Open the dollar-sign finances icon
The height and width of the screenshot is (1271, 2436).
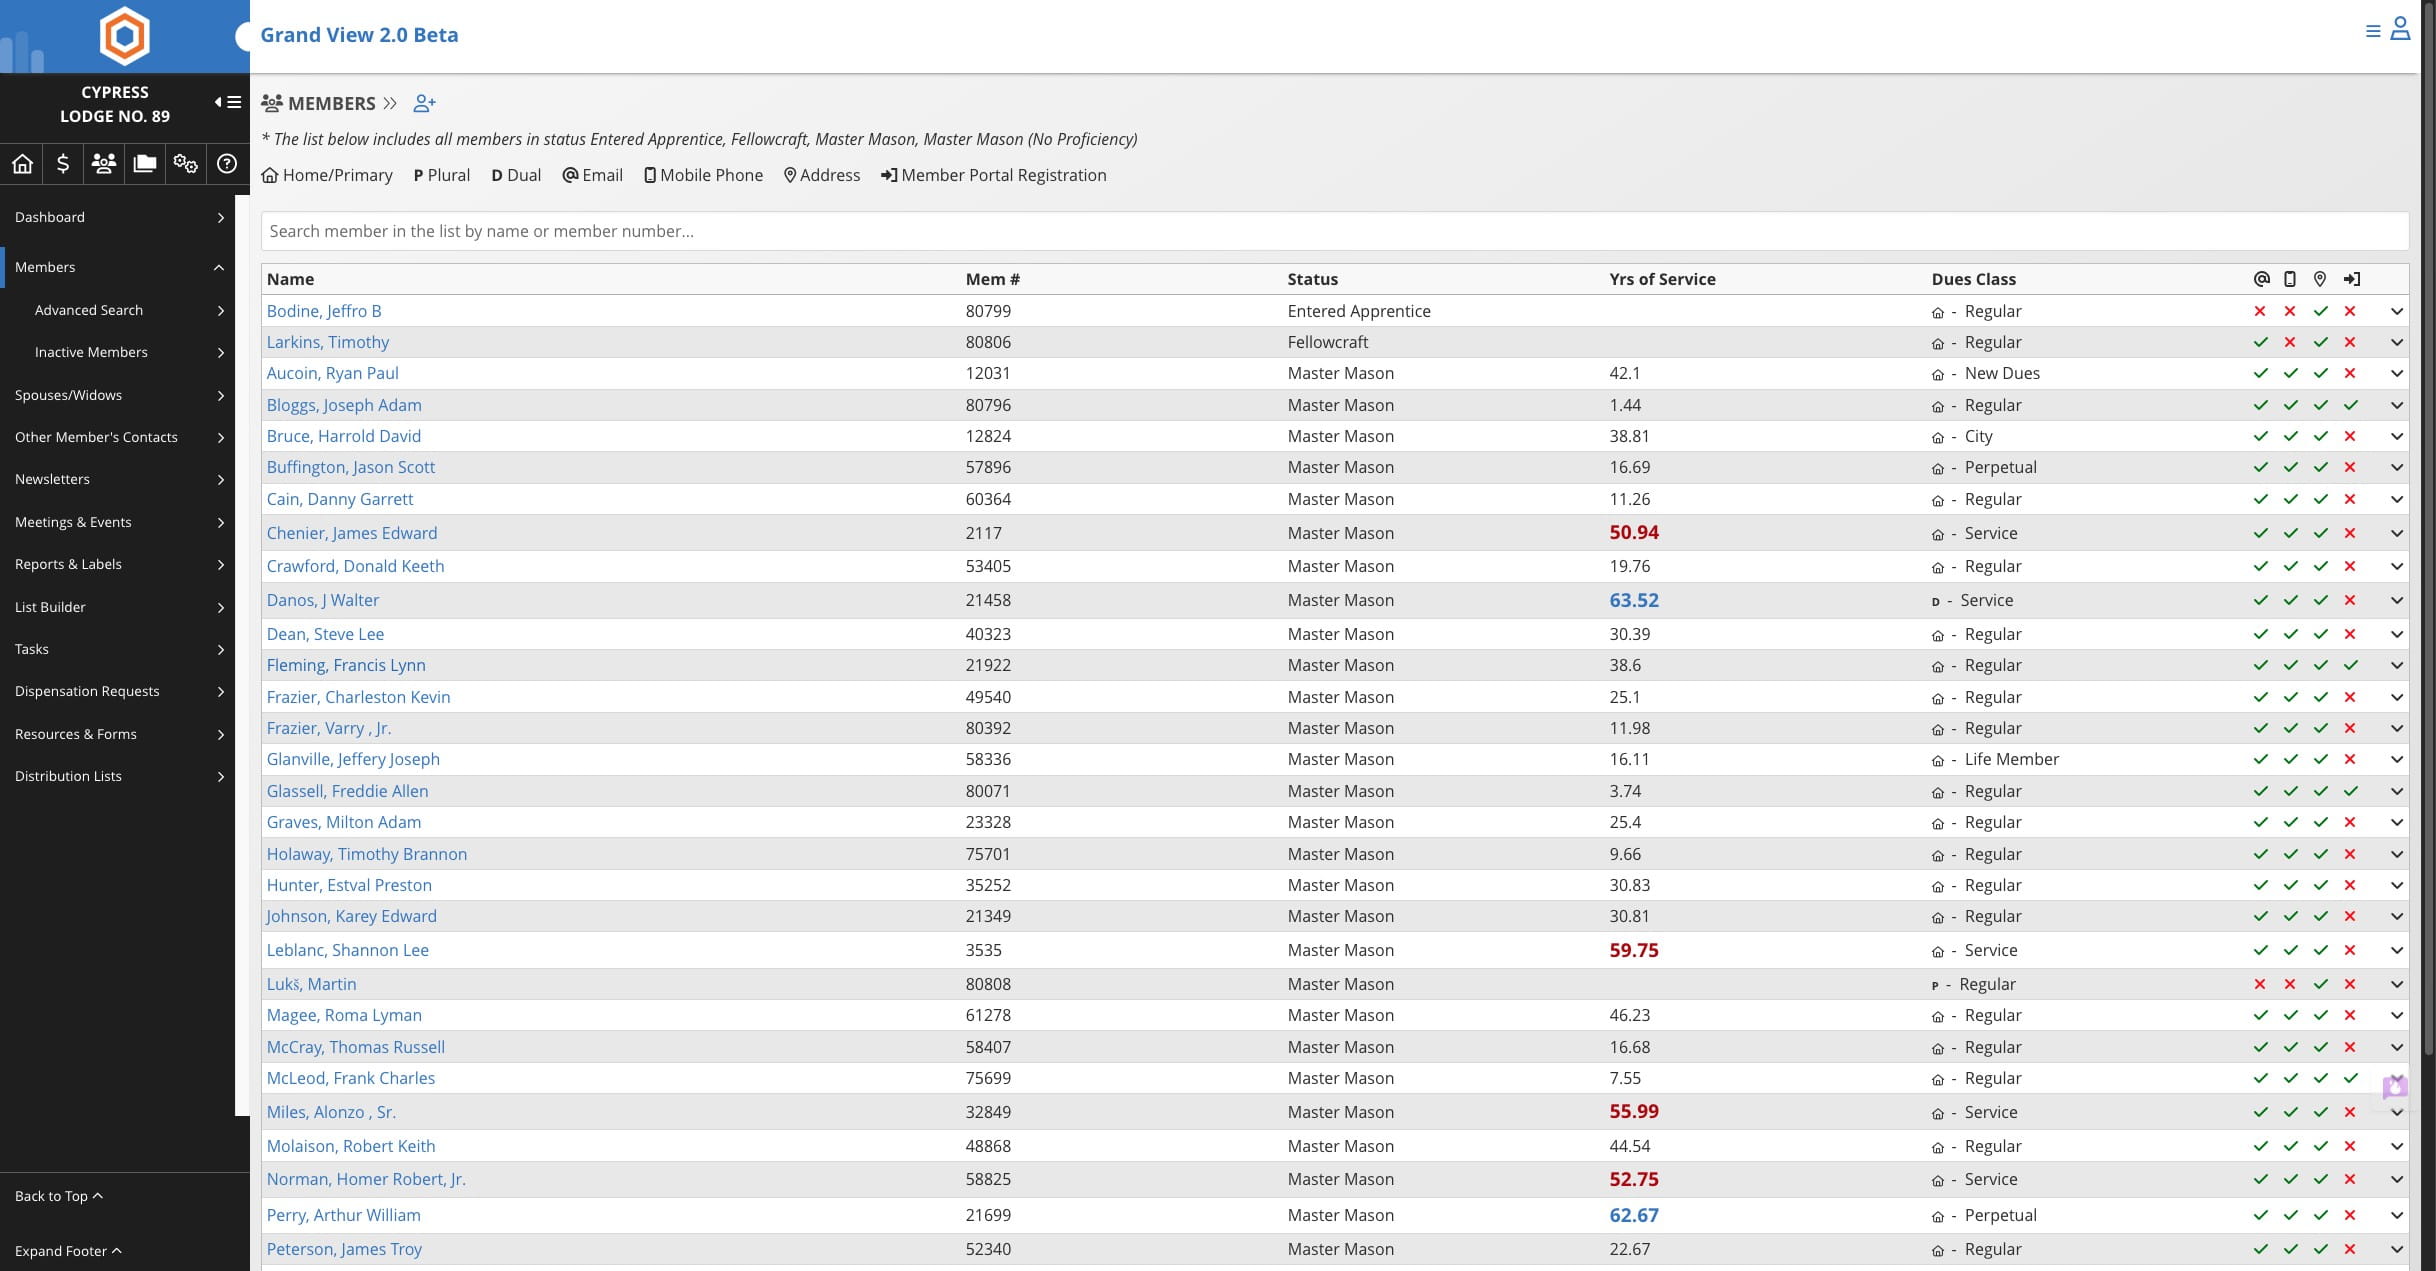pyautogui.click(x=63, y=163)
